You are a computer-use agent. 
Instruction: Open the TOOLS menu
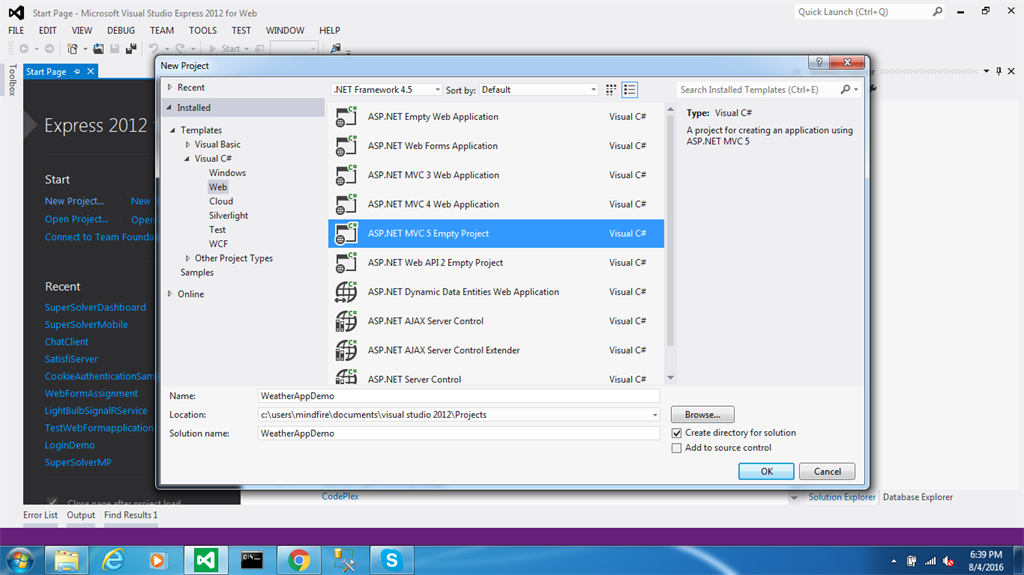pyautogui.click(x=202, y=30)
